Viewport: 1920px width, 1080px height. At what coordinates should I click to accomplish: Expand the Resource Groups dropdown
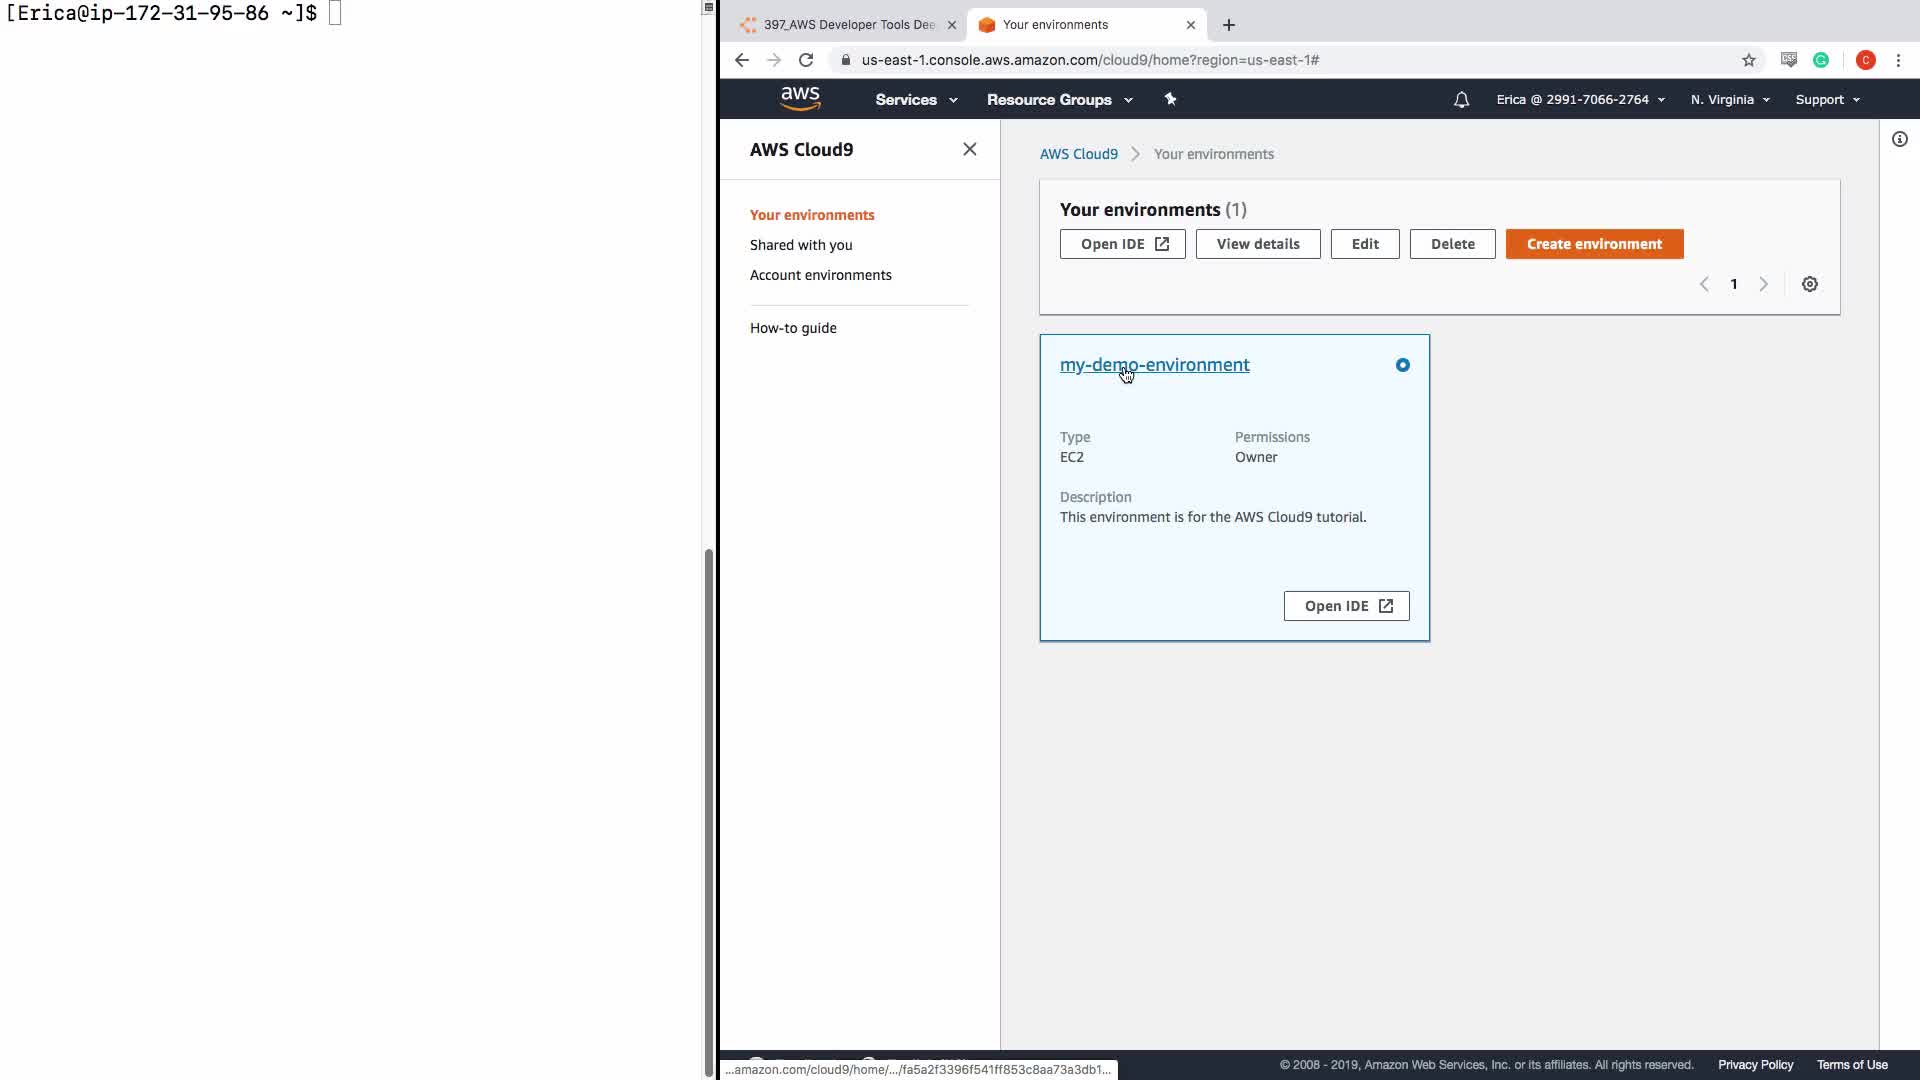(x=1059, y=100)
